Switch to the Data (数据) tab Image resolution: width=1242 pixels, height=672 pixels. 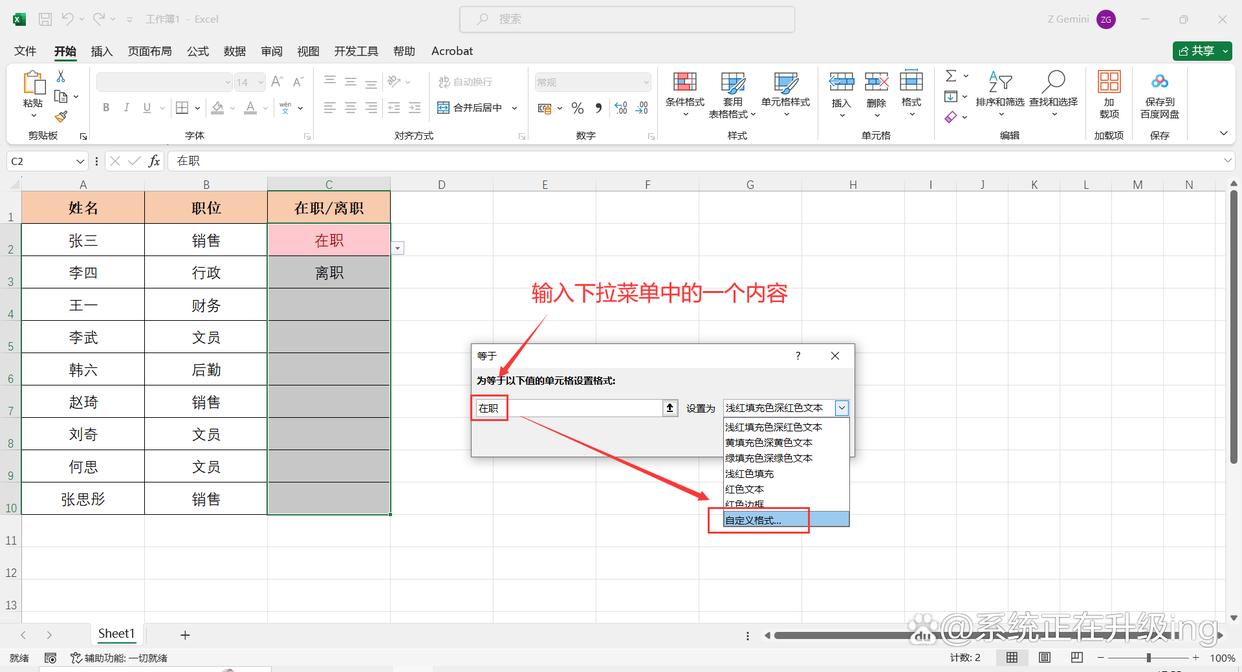pos(235,51)
